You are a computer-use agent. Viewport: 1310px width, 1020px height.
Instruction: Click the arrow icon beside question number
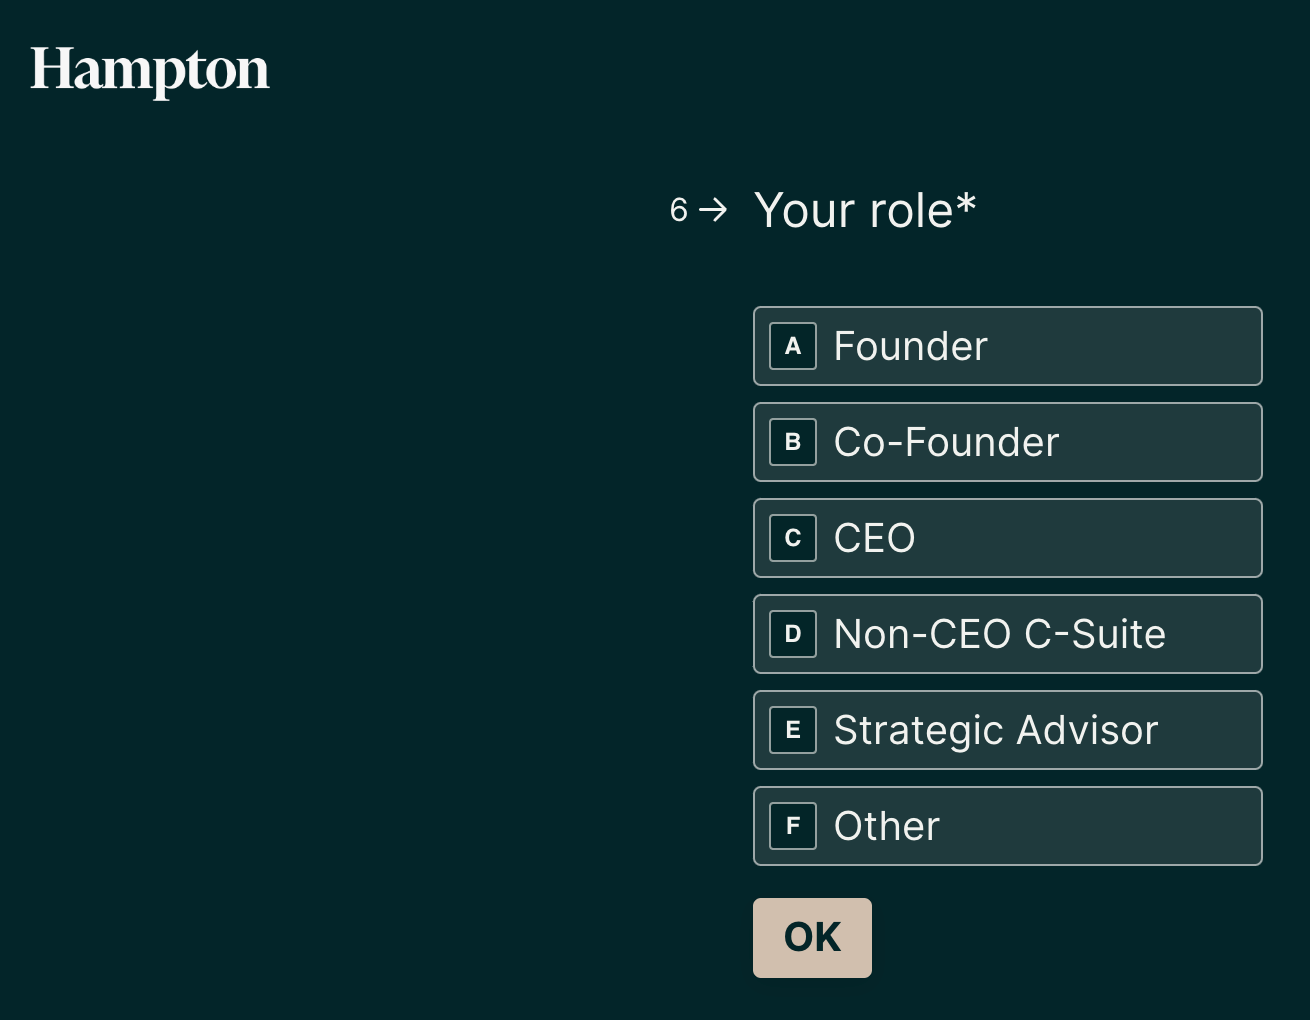[x=713, y=210]
